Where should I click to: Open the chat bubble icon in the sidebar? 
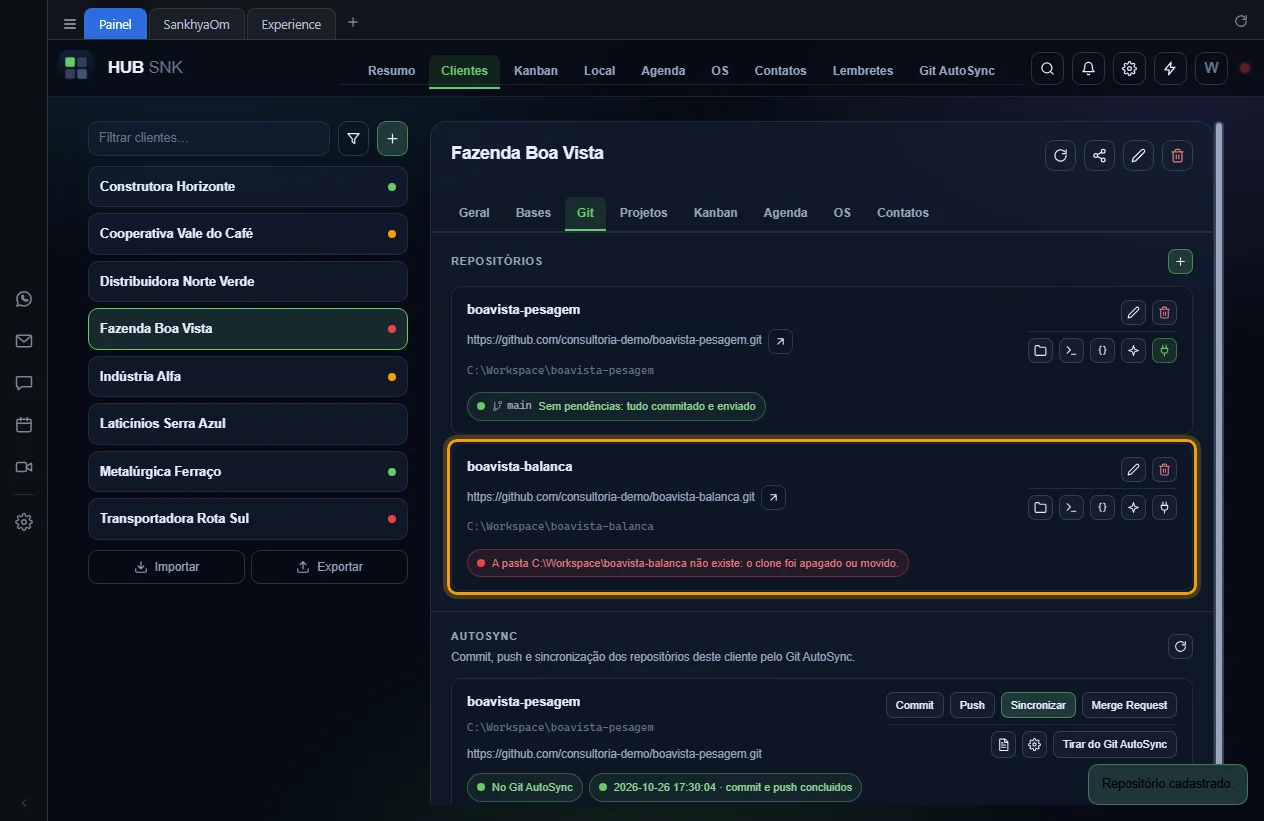tap(24, 383)
